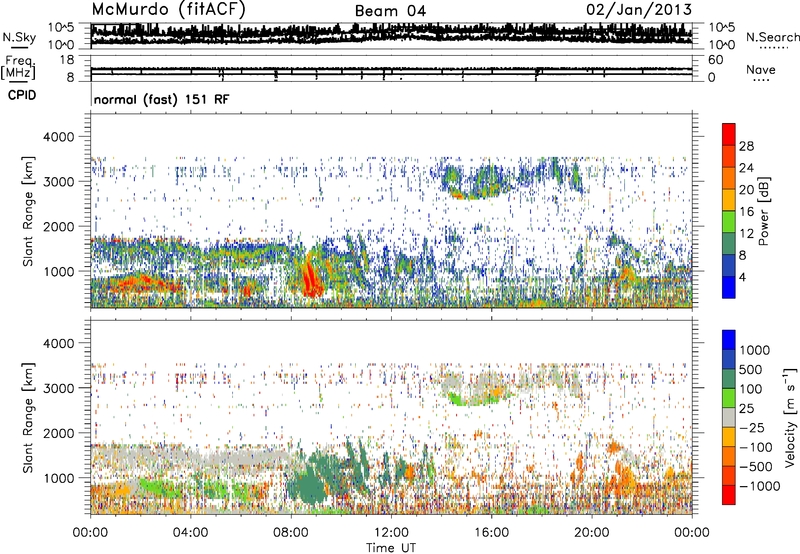Viewport: 800px width, 554px height.
Task: Click the 28 tick on power colorbar
Action: coord(746,146)
